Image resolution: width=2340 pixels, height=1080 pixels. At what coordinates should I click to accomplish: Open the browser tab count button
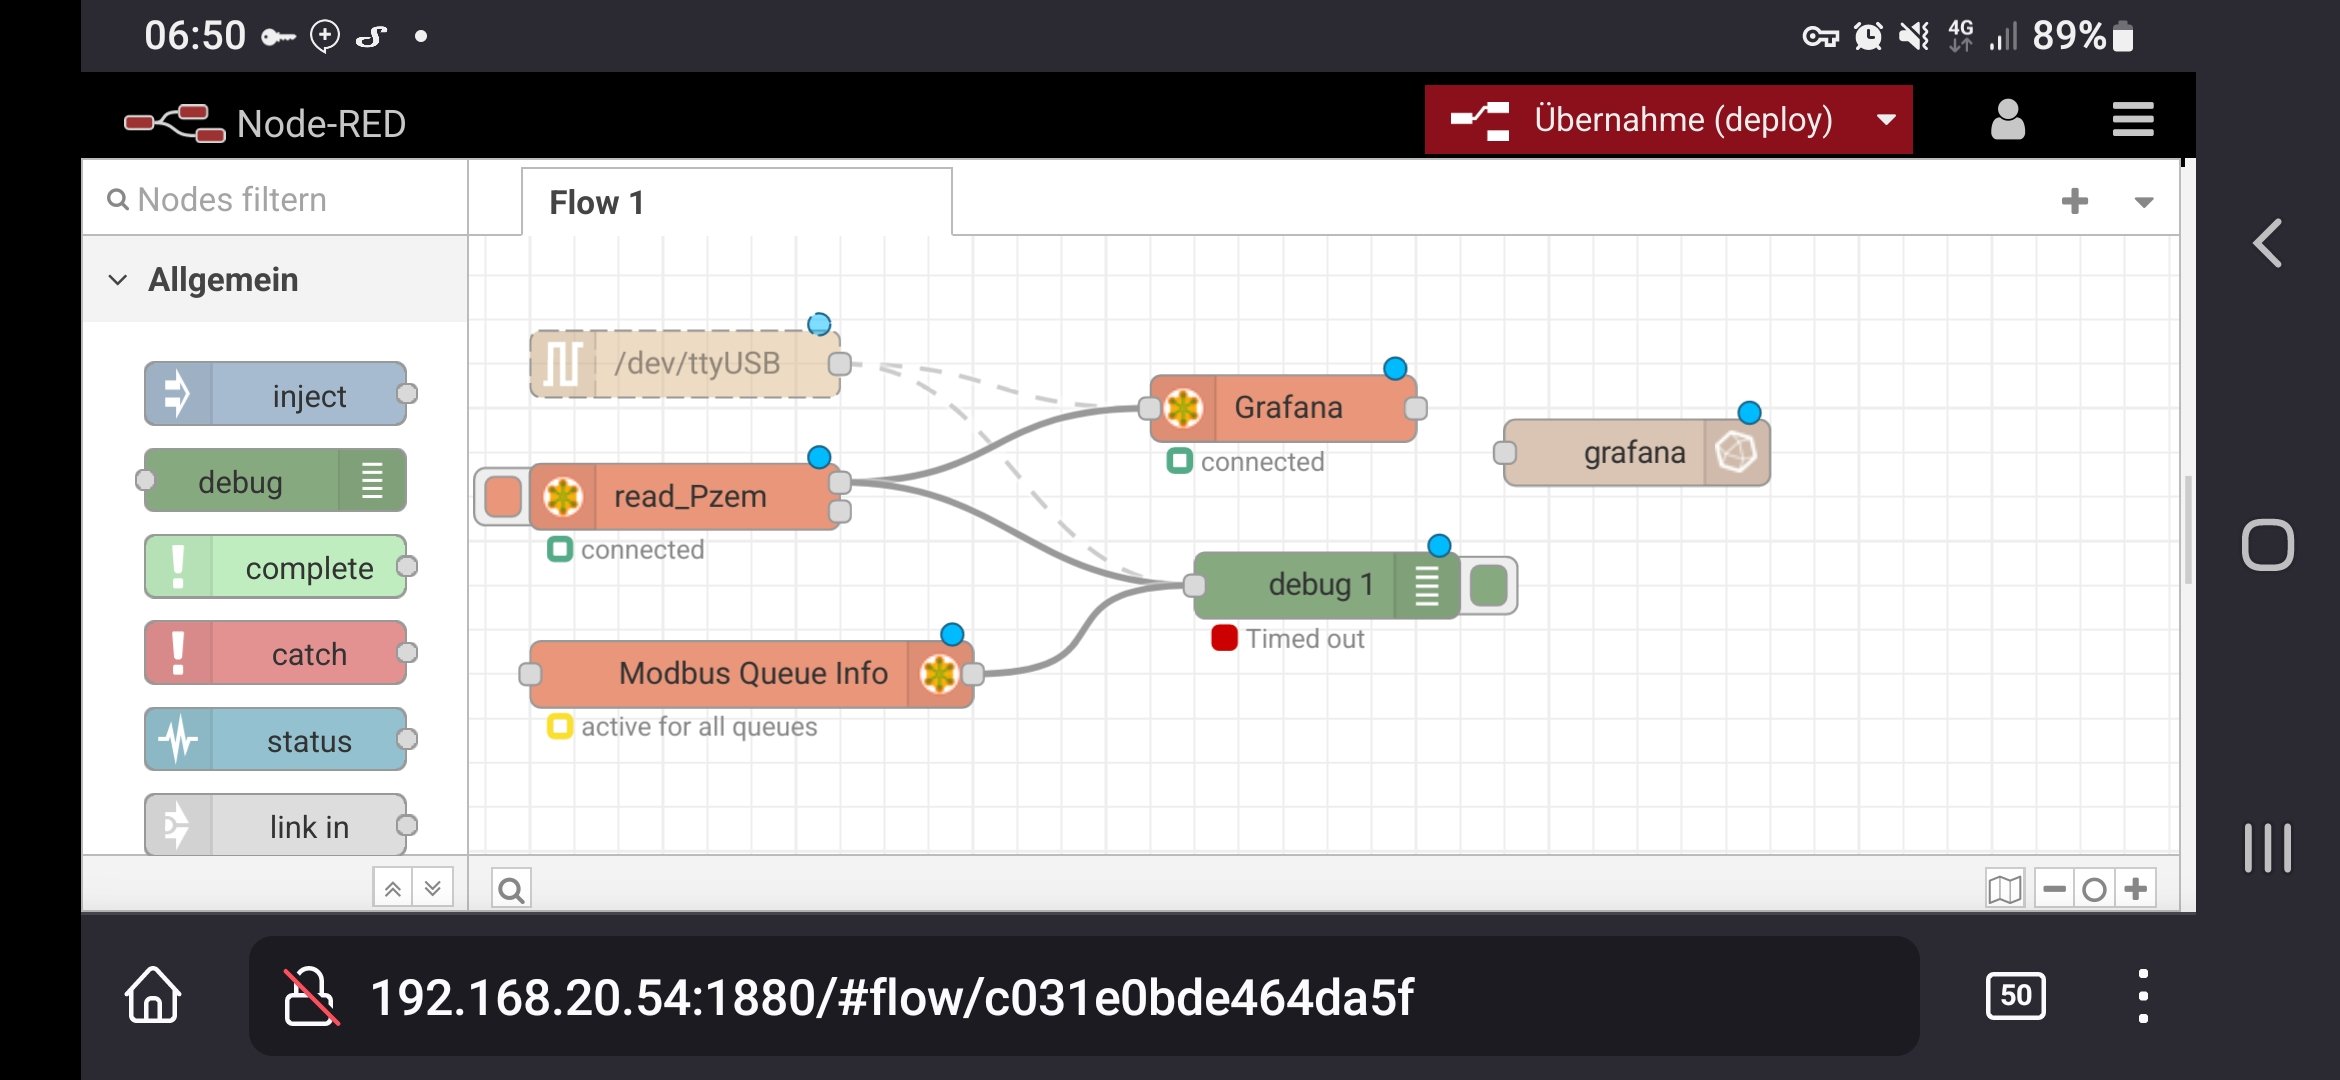coord(2015,996)
